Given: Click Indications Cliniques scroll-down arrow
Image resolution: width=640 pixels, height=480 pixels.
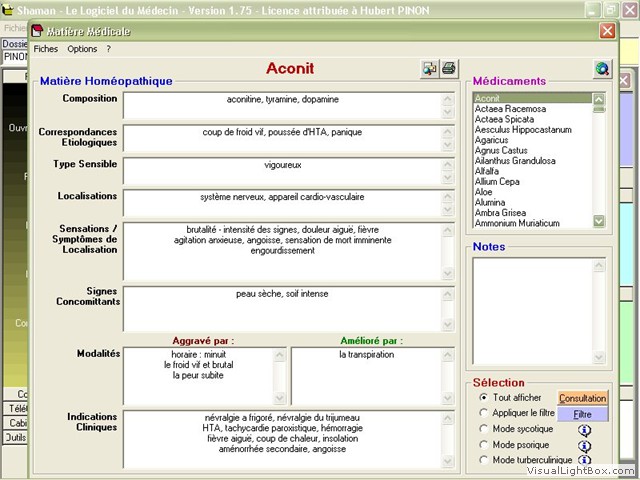Looking at the screenshot, I should 448,461.
